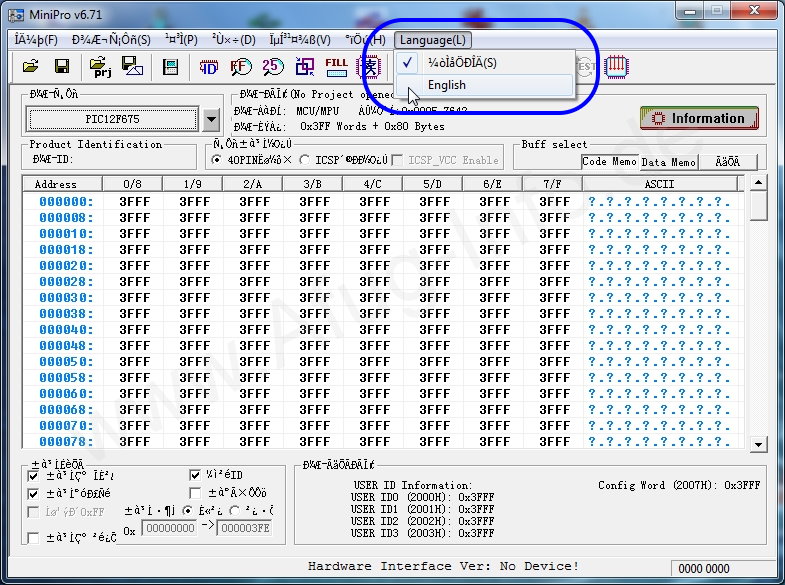Click the green buffer list toolbar icon
Screen dimensions: 785x585
pos(171,67)
